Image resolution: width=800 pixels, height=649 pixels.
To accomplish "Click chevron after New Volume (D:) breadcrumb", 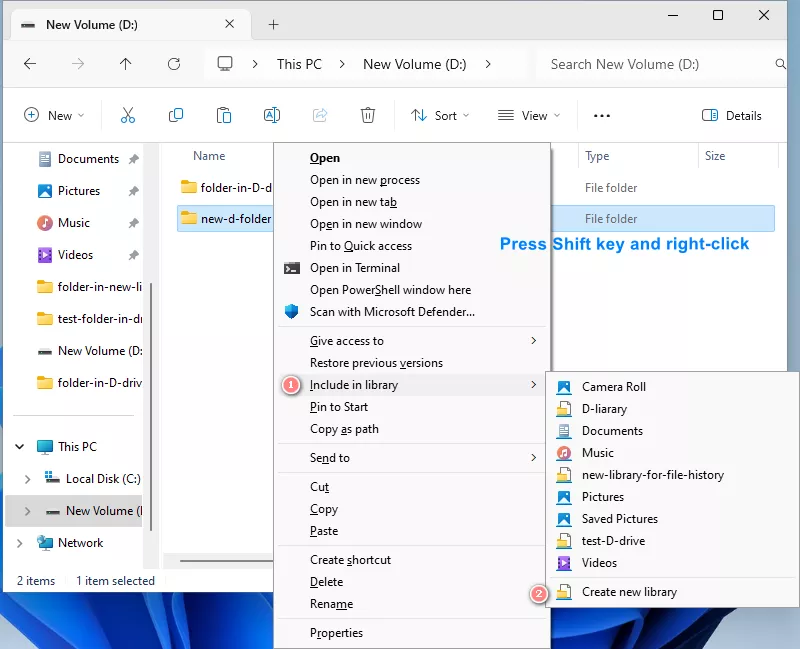I will pos(488,64).
